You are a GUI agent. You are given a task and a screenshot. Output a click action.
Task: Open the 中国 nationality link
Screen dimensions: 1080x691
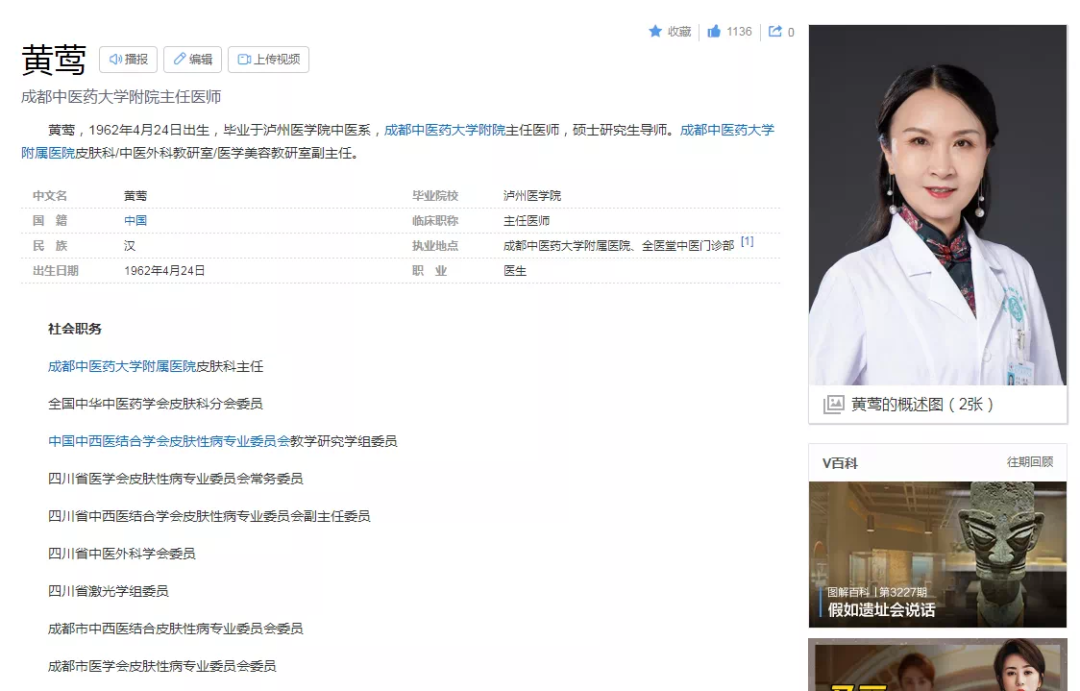pyautogui.click(x=135, y=220)
